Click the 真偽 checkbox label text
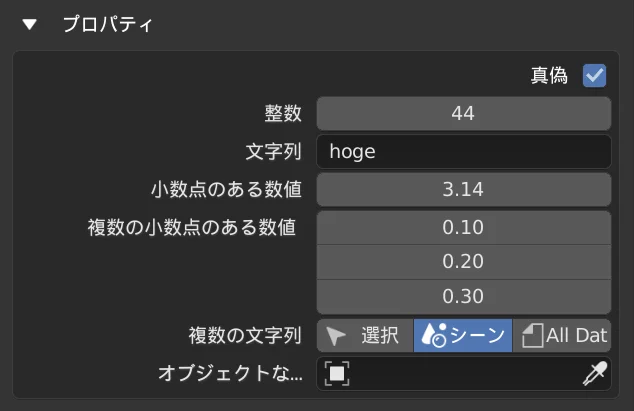The width and height of the screenshot is (634, 411). [x=549, y=75]
